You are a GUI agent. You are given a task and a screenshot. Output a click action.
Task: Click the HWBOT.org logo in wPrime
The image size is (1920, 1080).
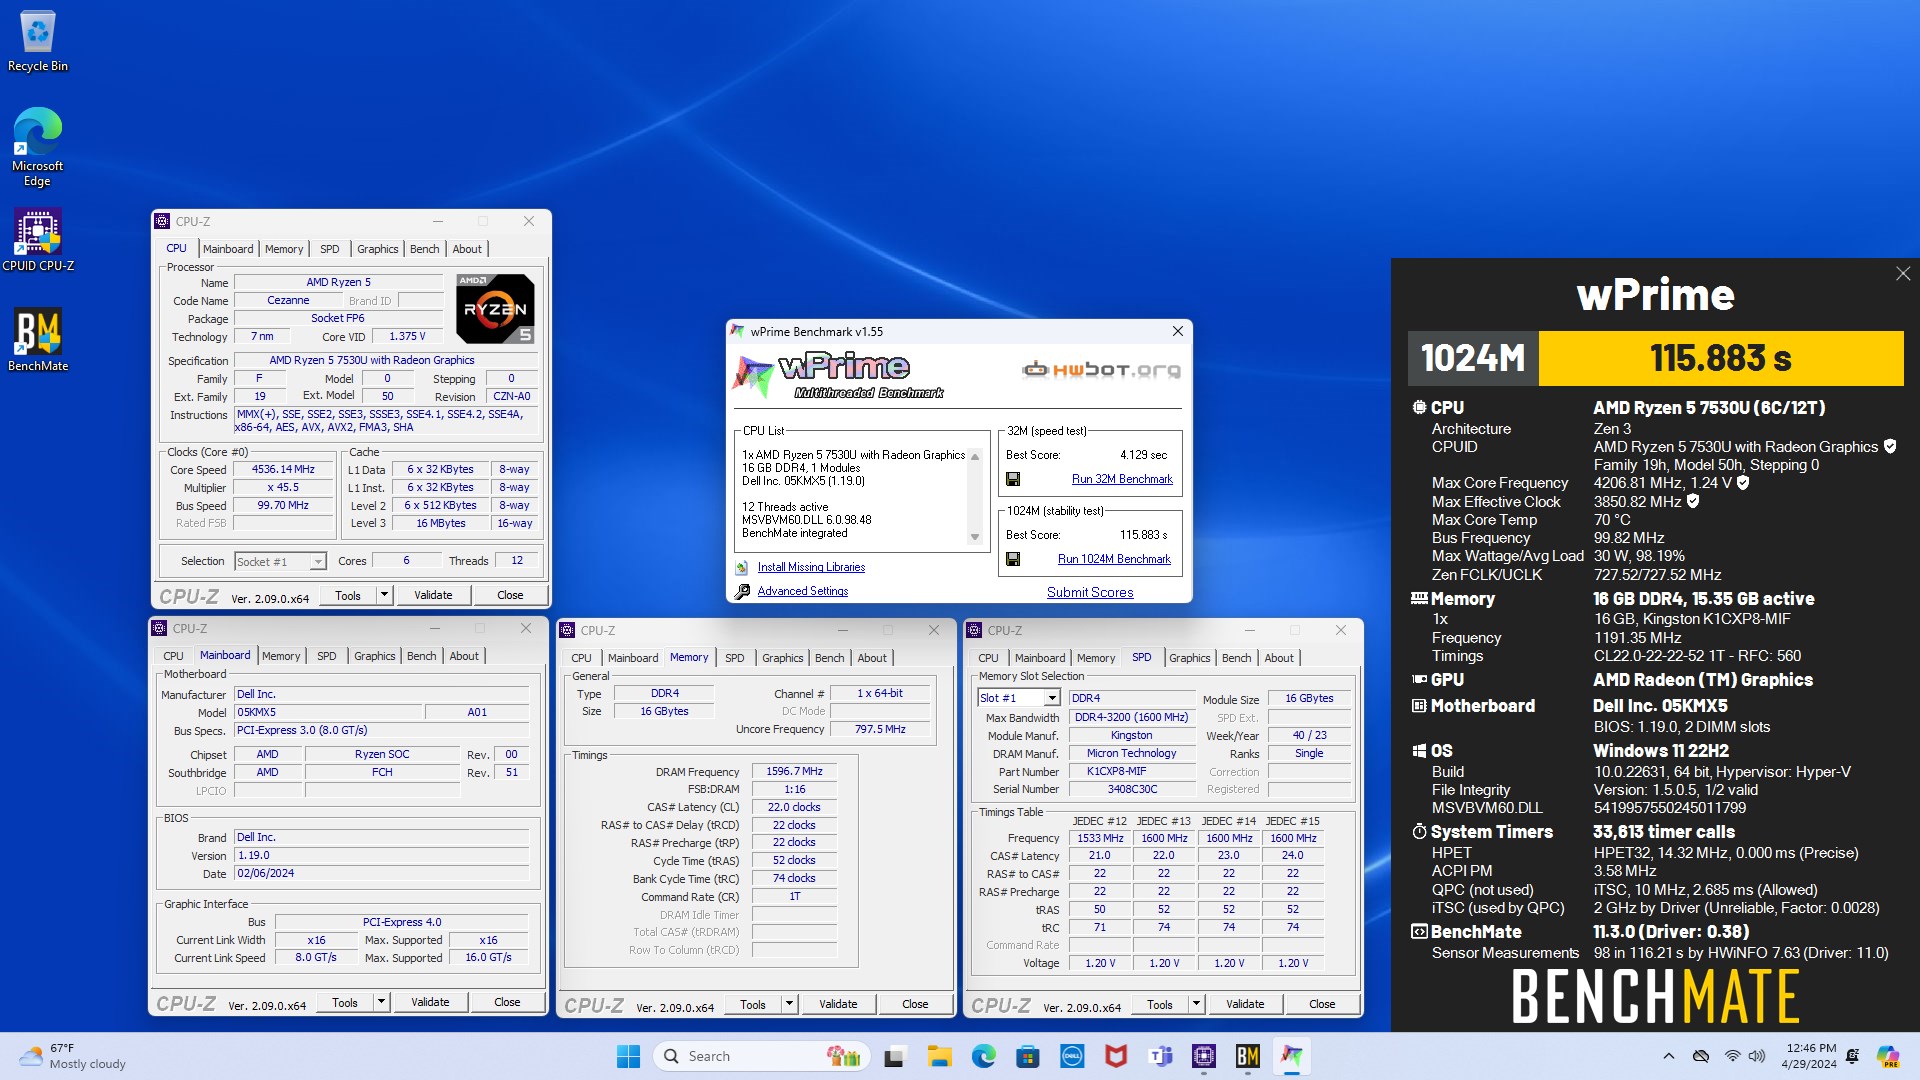click(1101, 370)
